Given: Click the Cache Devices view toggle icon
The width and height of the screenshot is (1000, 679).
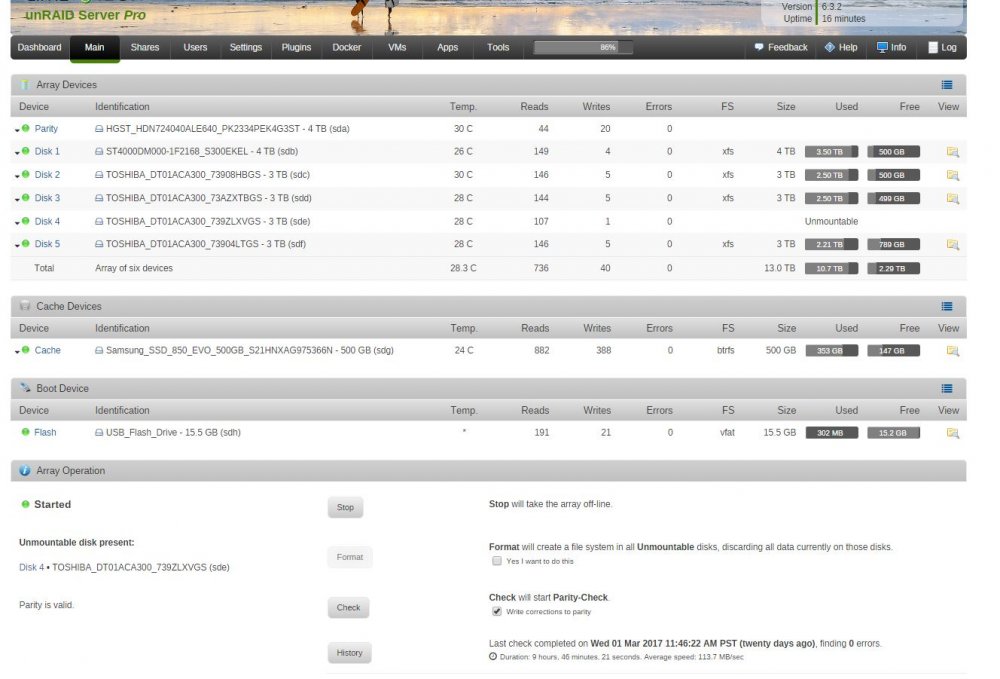Looking at the screenshot, I should pos(946,307).
